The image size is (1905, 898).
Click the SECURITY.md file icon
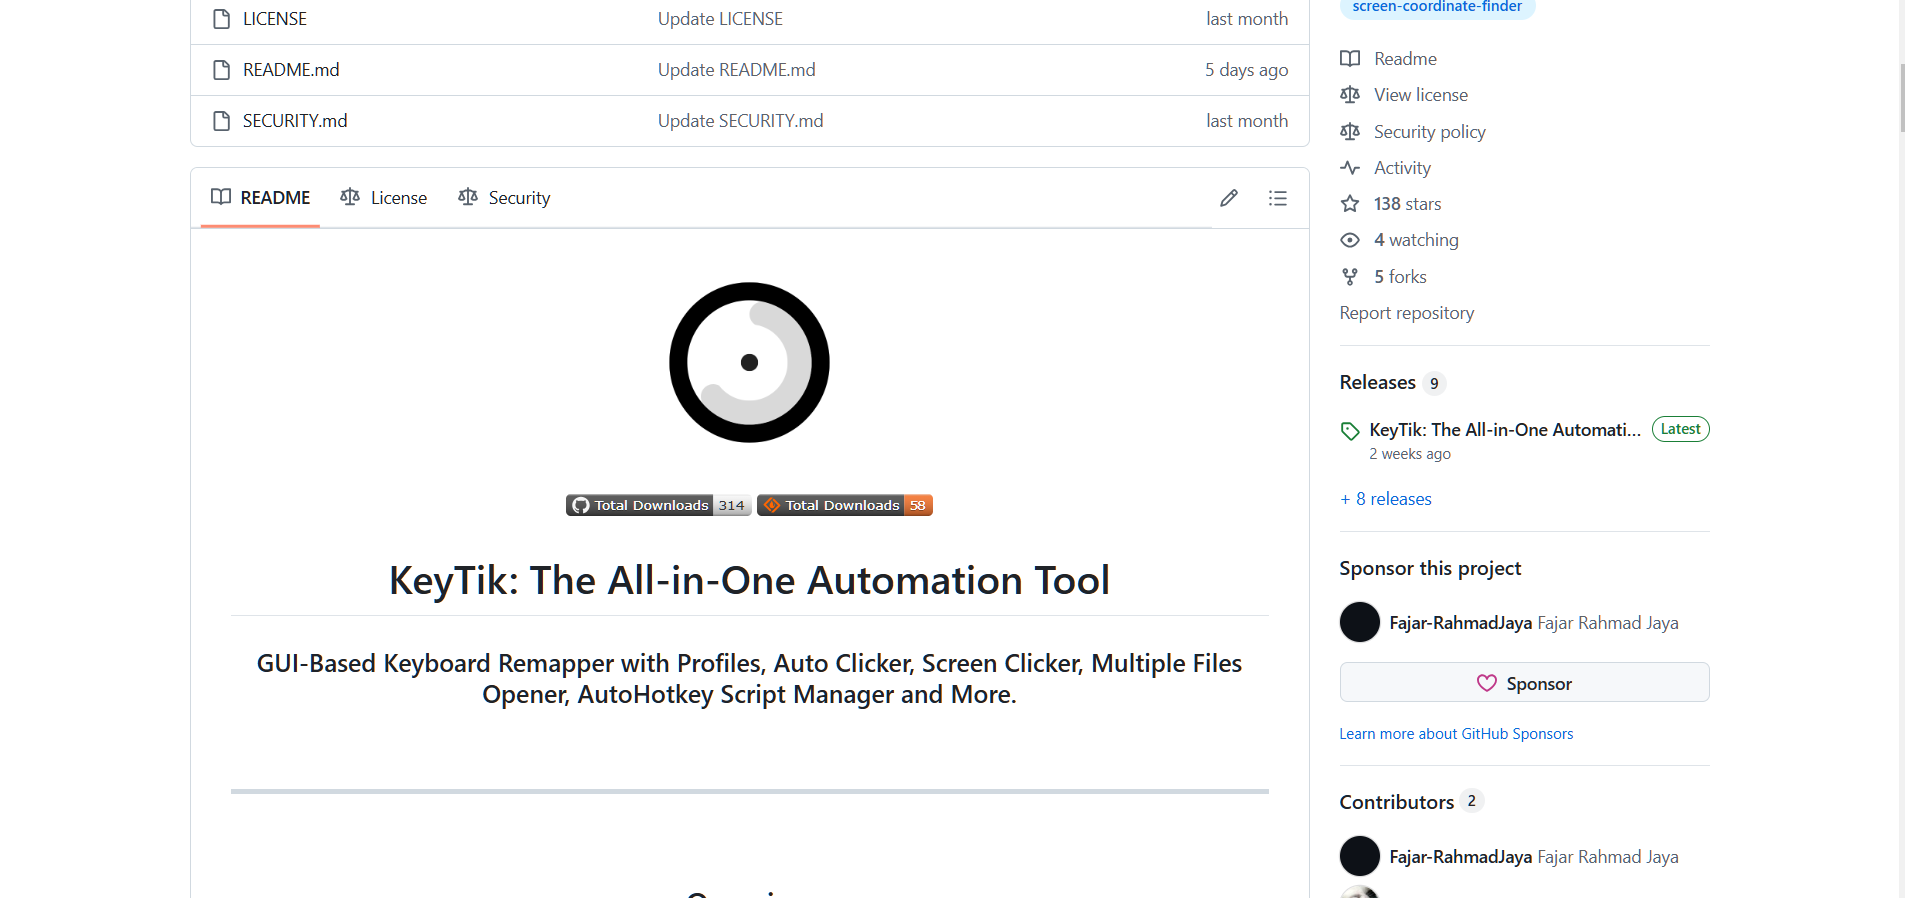[222, 121]
